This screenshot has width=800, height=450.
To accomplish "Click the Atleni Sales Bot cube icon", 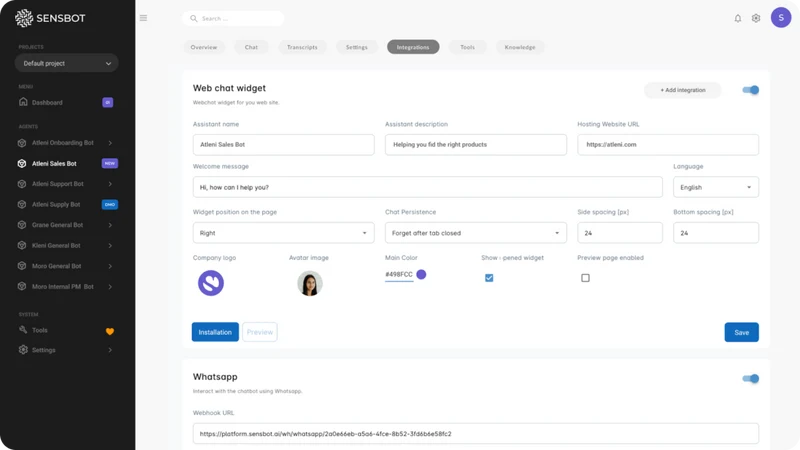I will point(22,163).
